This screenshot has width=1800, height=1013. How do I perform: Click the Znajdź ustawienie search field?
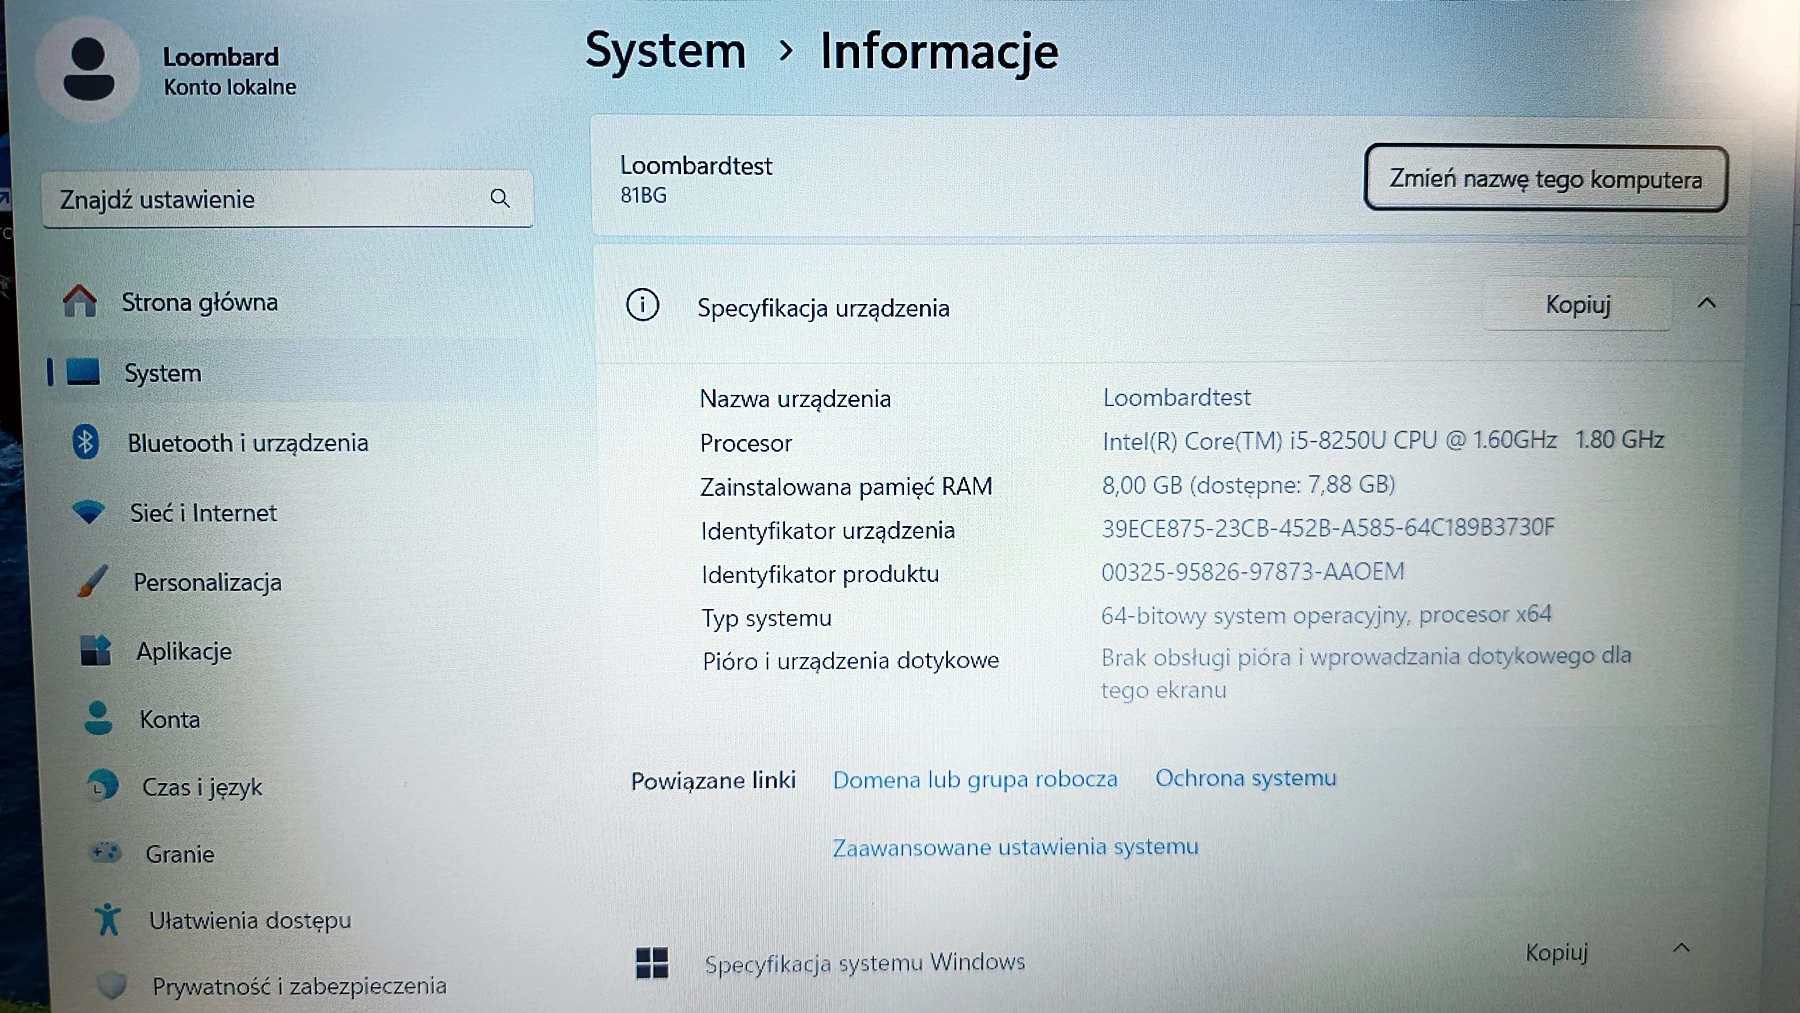coord(287,199)
